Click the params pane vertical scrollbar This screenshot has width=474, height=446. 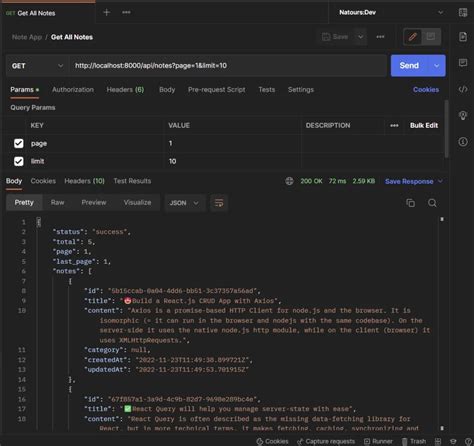(x=446, y=129)
